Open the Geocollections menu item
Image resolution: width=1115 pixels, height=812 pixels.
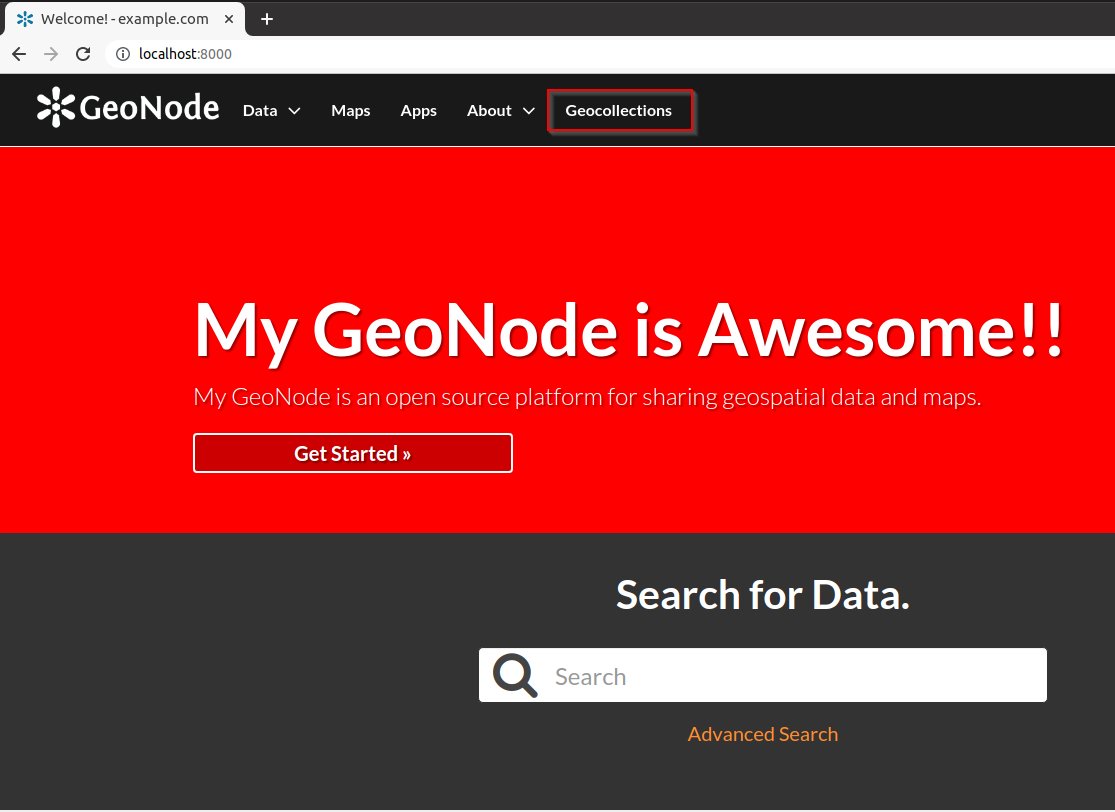619,111
